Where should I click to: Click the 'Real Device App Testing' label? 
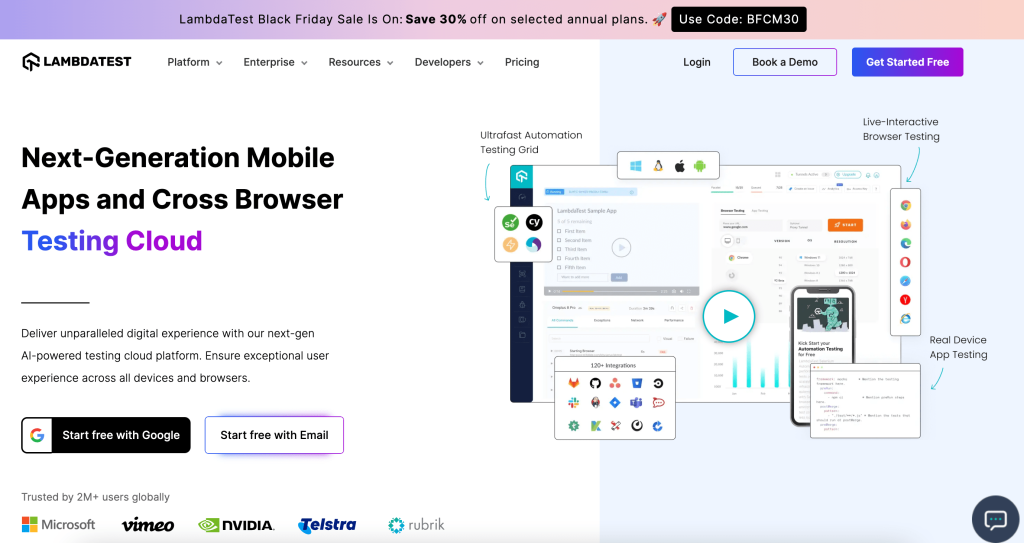coord(958,347)
